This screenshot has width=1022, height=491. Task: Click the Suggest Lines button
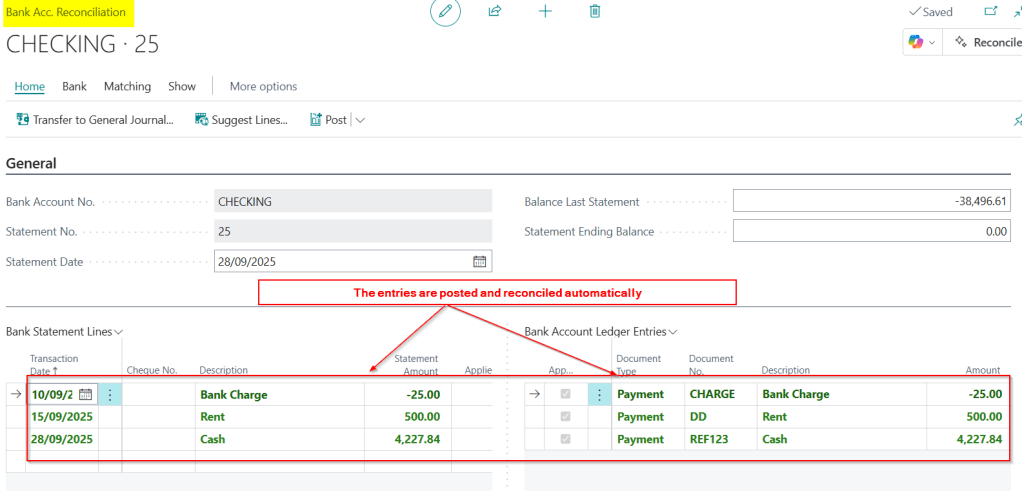coord(241,120)
